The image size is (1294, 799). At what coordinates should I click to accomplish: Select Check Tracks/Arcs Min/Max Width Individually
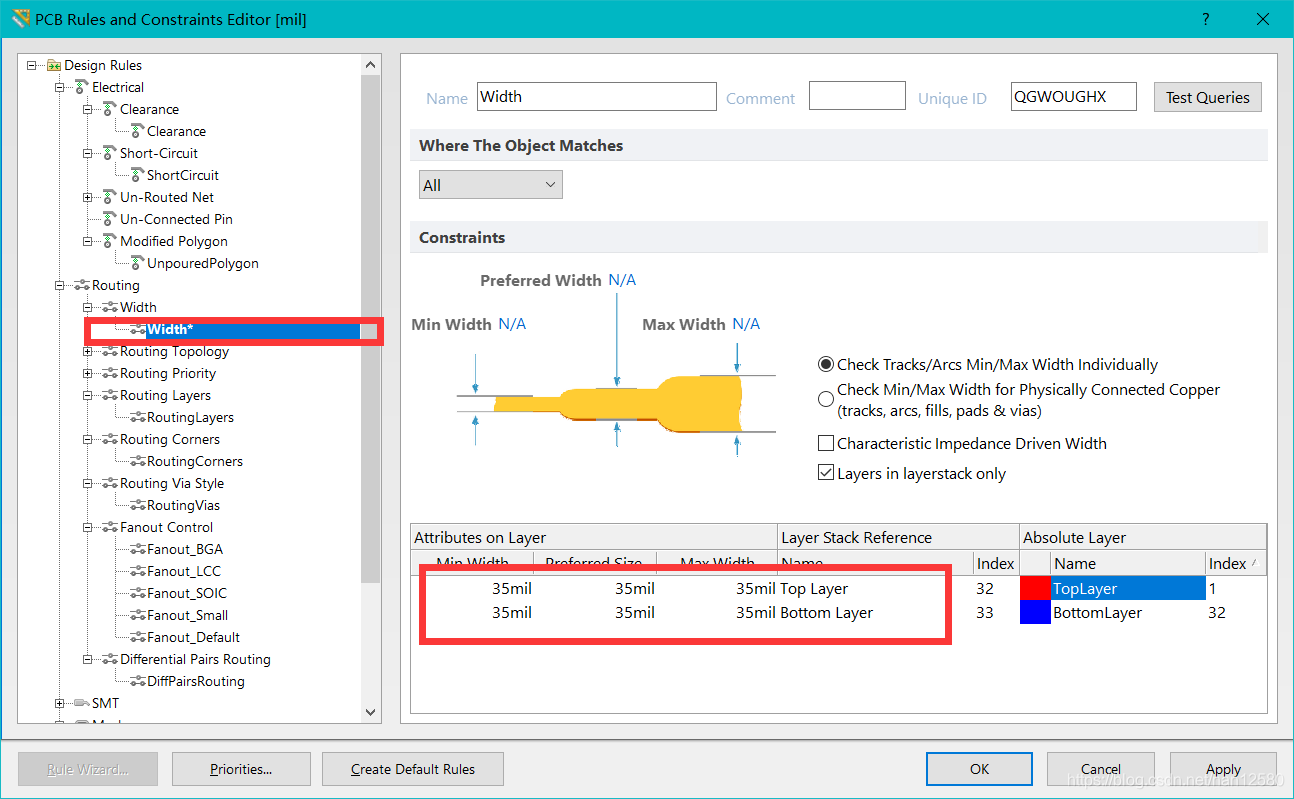(x=826, y=365)
